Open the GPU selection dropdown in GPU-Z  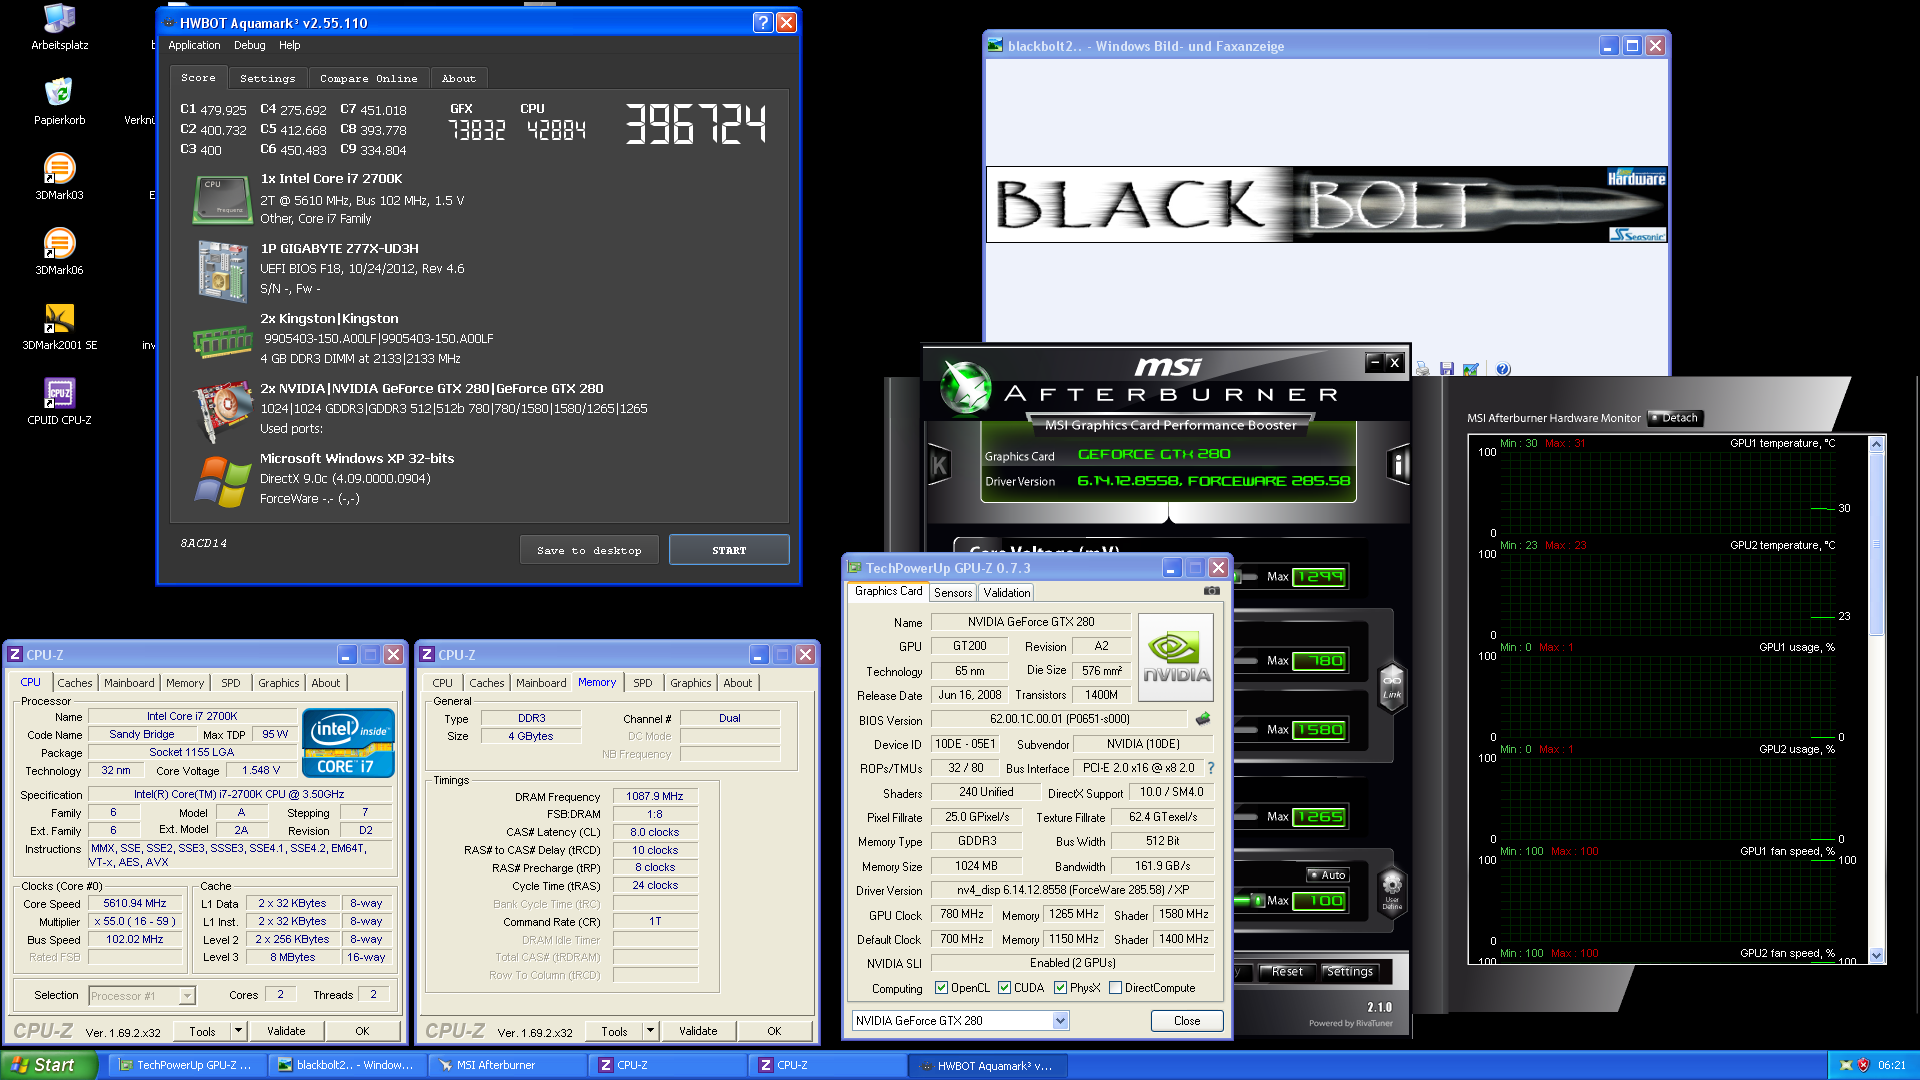(1060, 1021)
